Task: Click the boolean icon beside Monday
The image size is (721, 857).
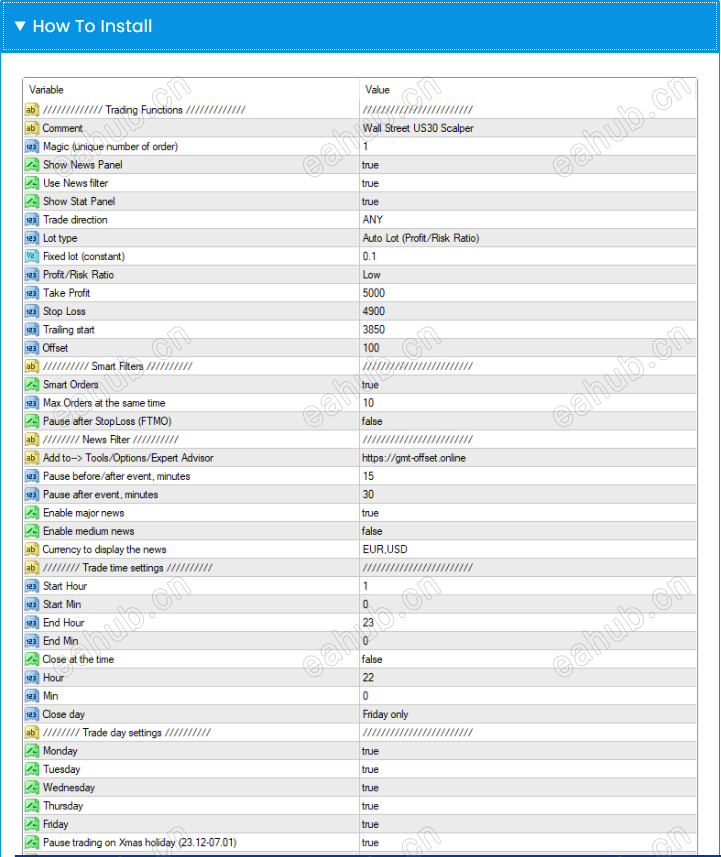Action: point(32,751)
